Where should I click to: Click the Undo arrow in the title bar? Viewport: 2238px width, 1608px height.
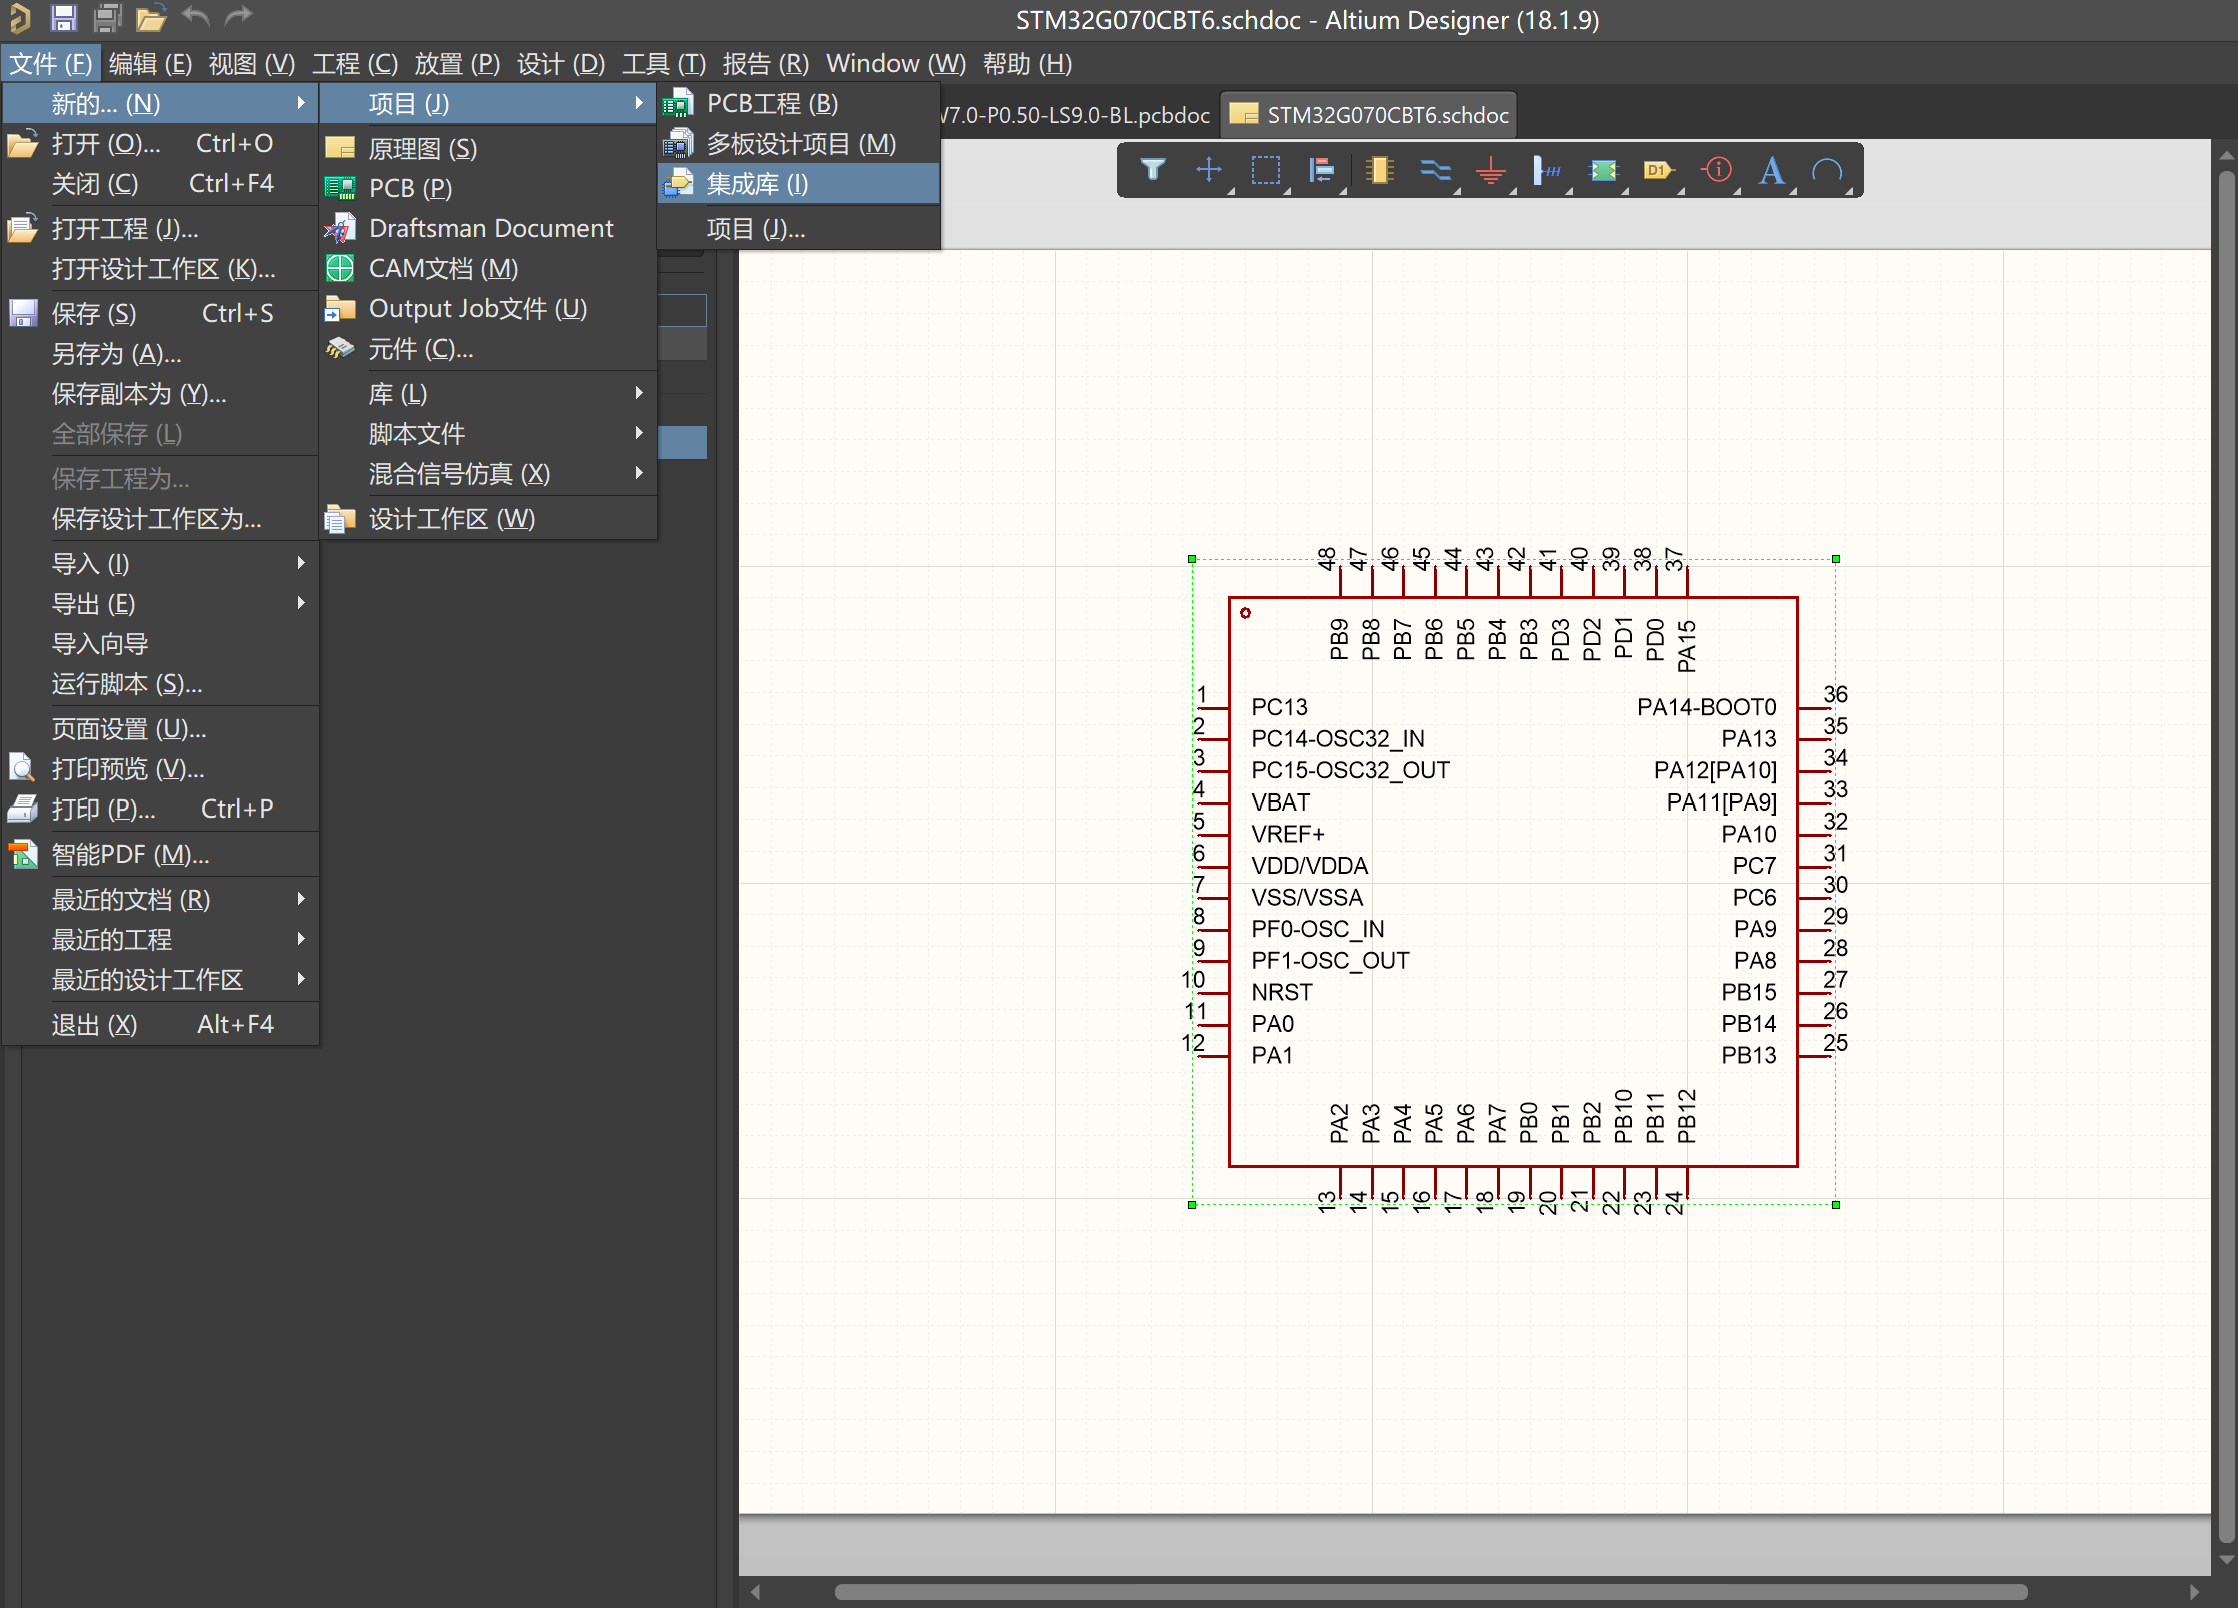pos(196,17)
